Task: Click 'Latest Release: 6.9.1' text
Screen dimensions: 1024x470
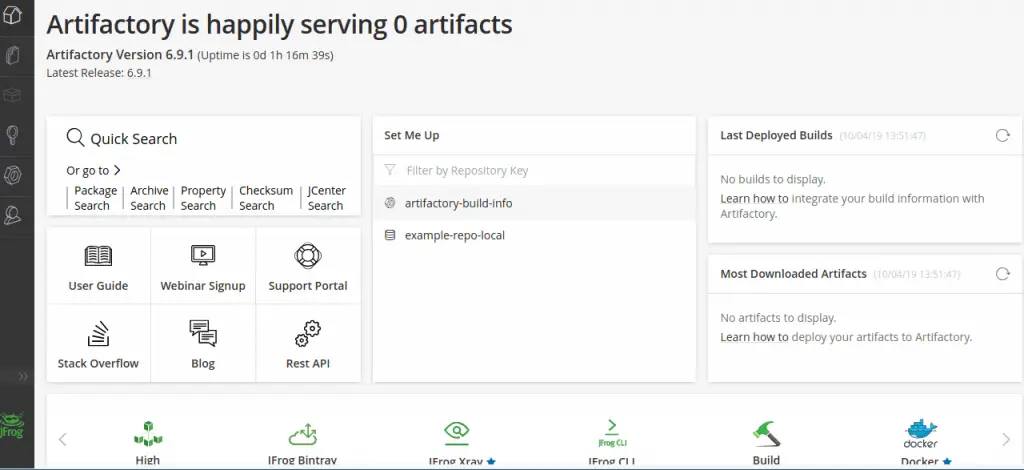Action: 99,73
